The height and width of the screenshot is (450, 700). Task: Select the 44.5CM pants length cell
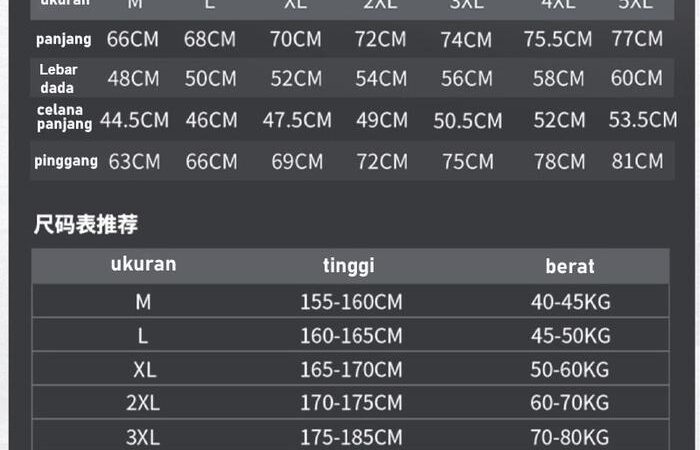pos(134,120)
